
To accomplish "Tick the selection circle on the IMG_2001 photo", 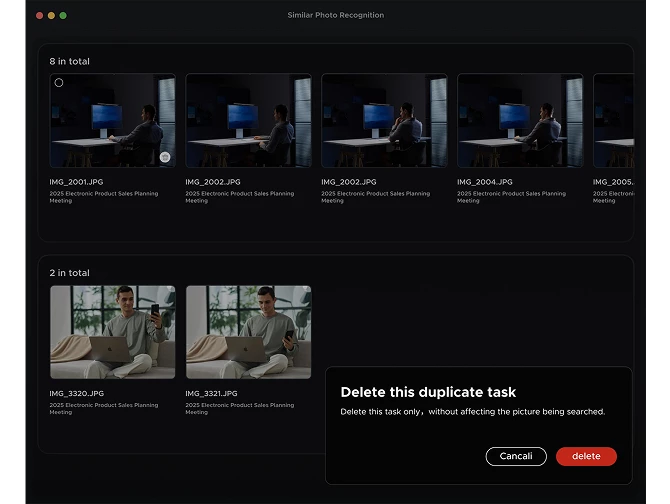I will click(x=59, y=83).
